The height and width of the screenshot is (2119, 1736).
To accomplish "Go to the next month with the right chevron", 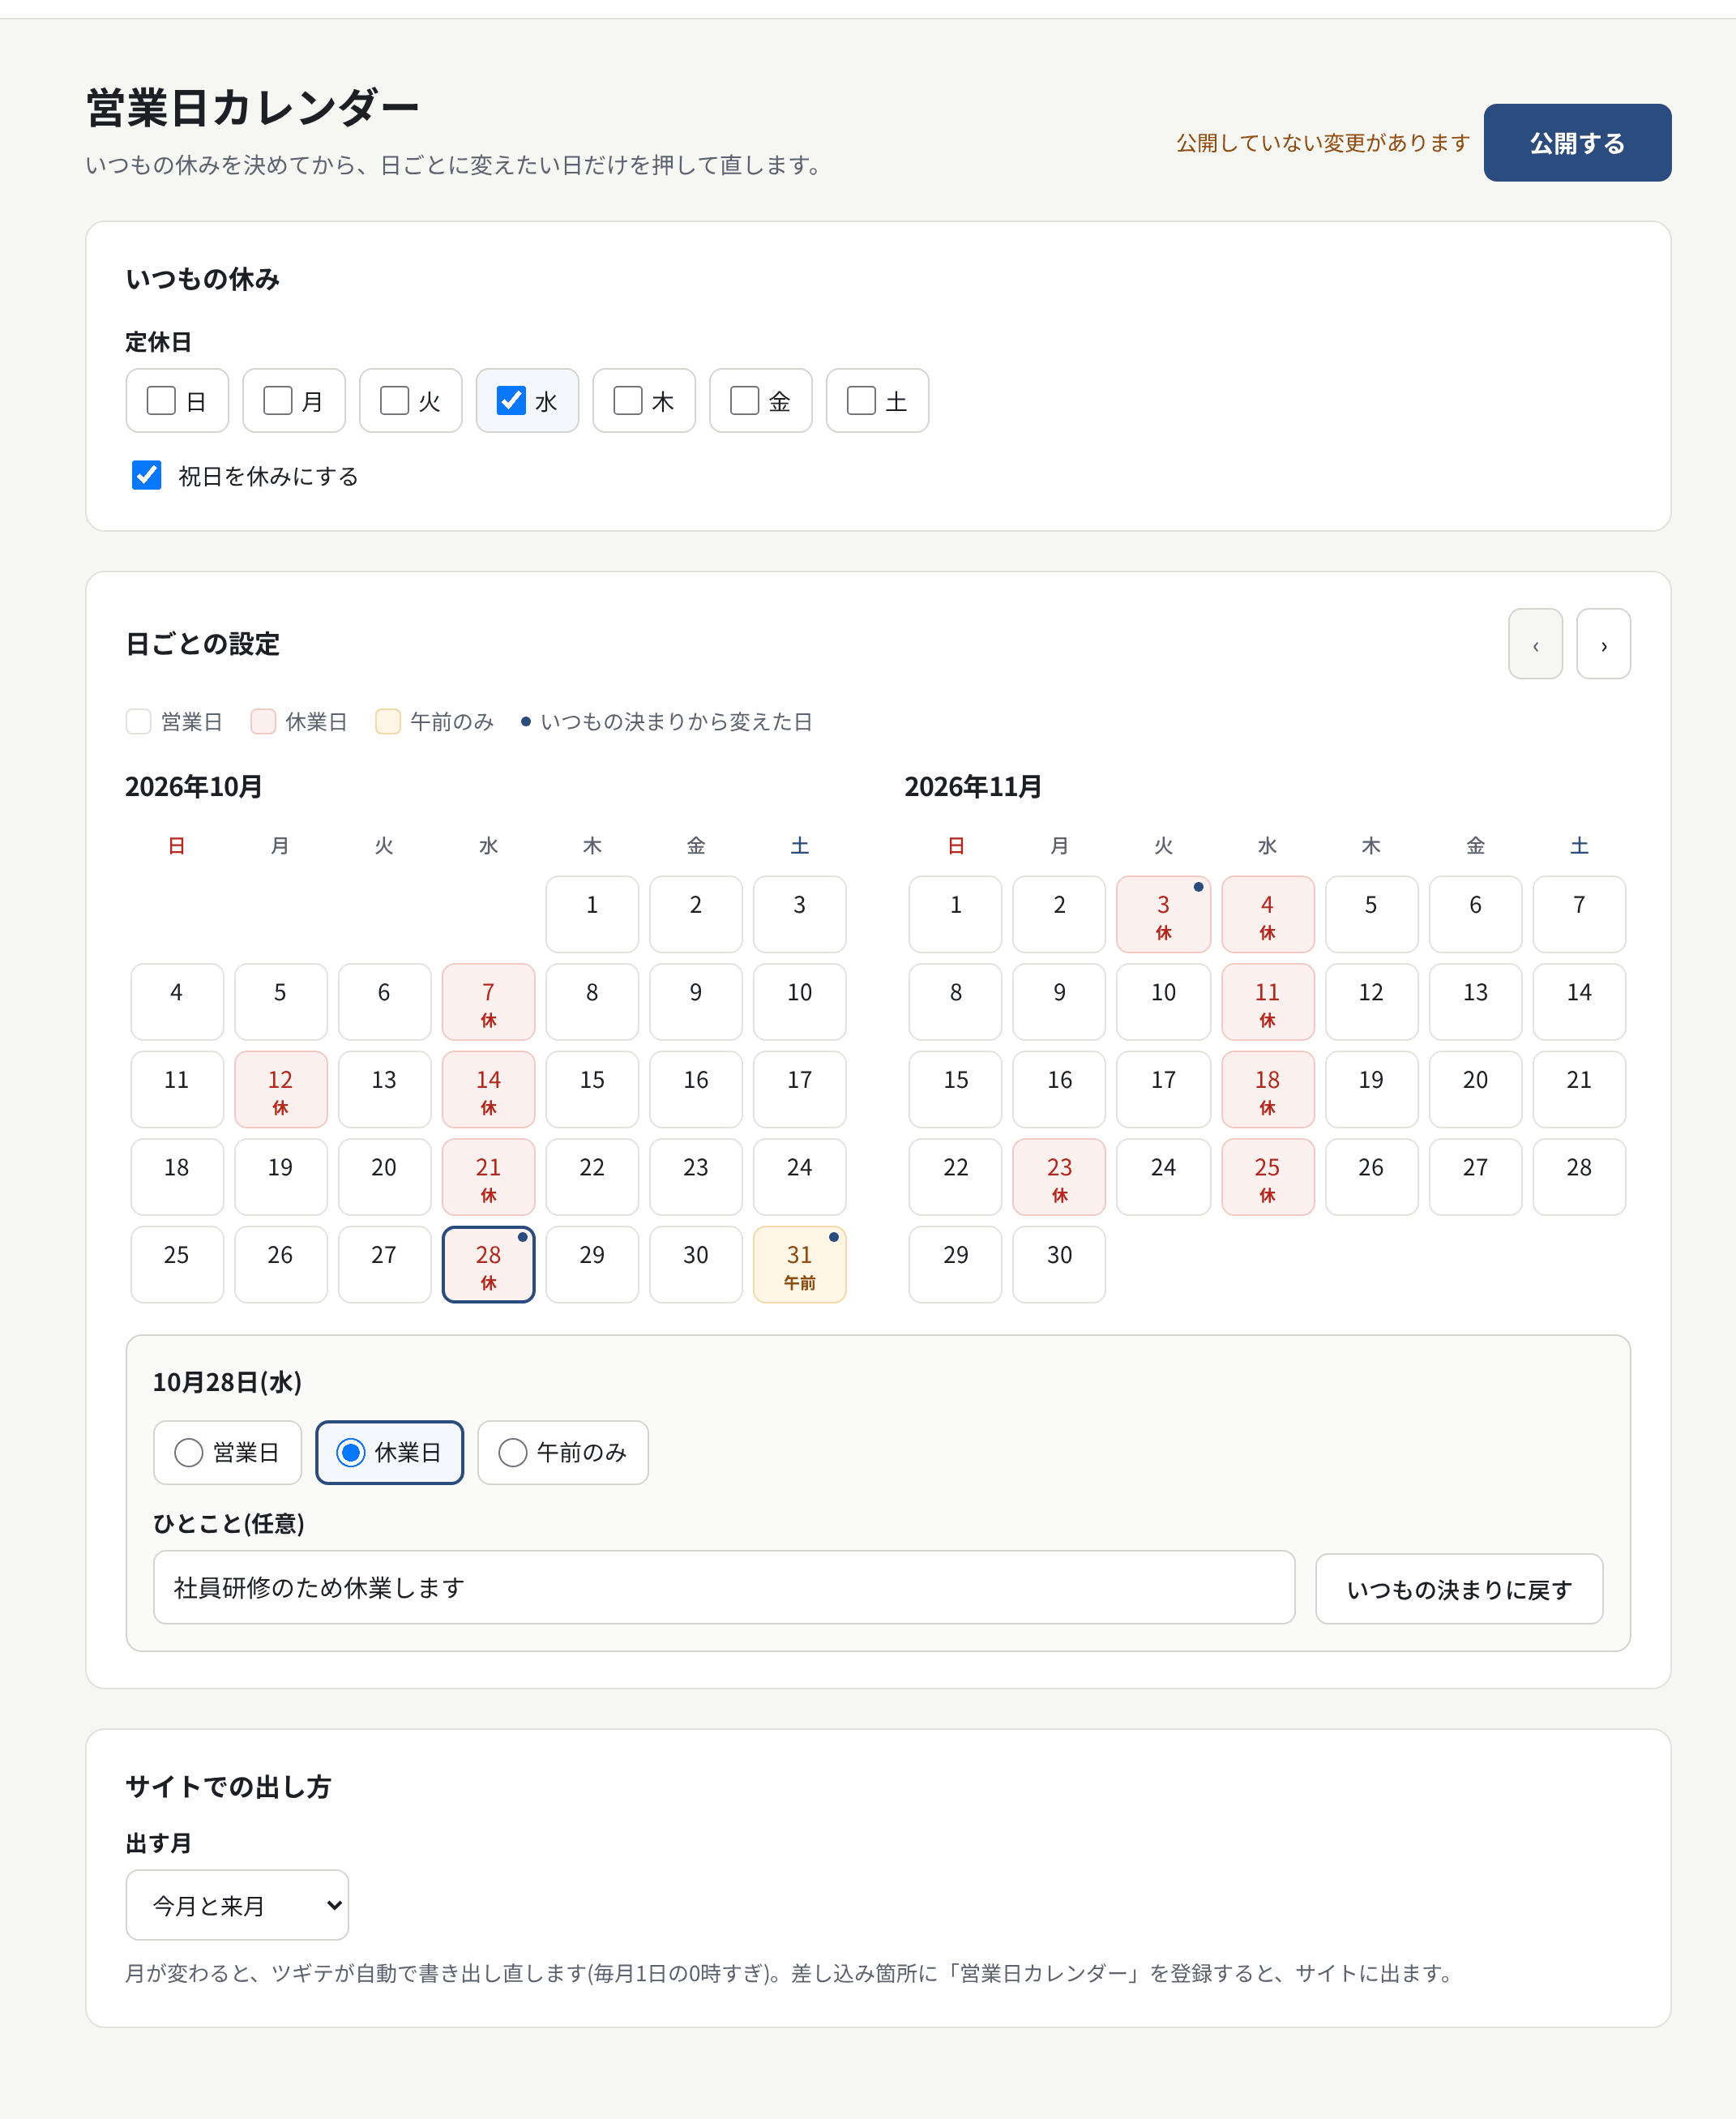I will pos(1603,644).
